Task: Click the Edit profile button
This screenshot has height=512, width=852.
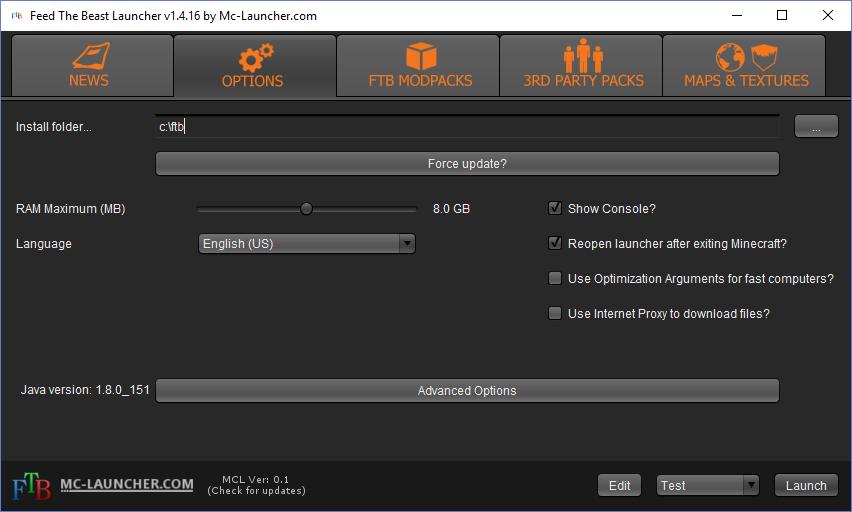Action: pyautogui.click(x=619, y=485)
